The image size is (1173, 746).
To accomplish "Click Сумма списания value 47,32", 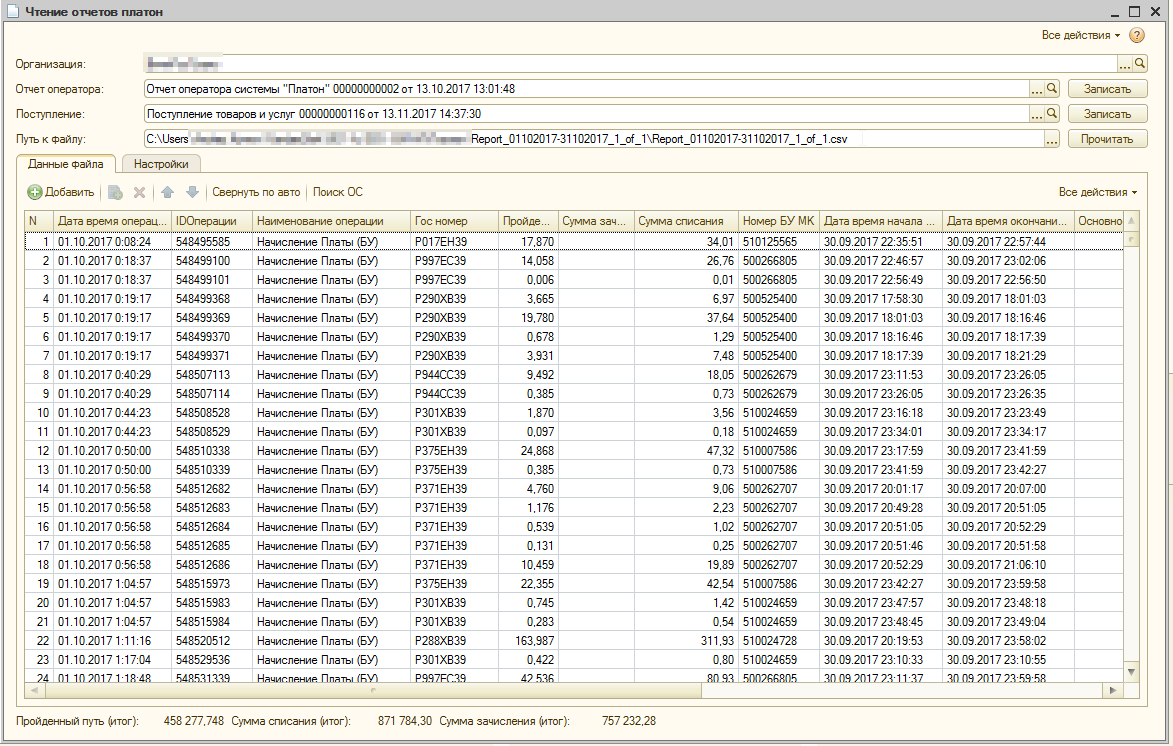I will click(x=686, y=451).
